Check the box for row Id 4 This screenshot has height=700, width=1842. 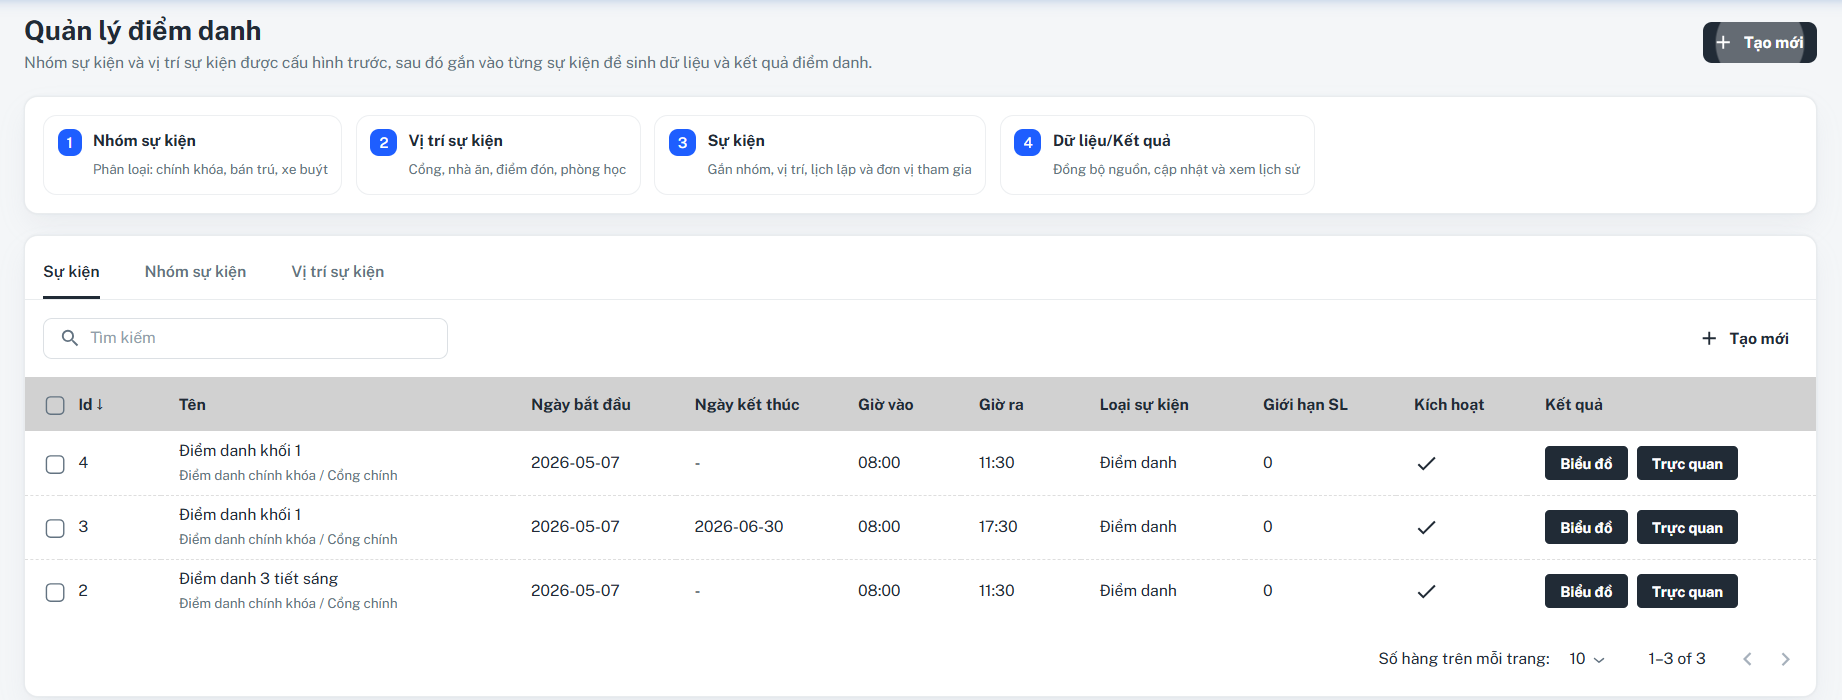55,464
